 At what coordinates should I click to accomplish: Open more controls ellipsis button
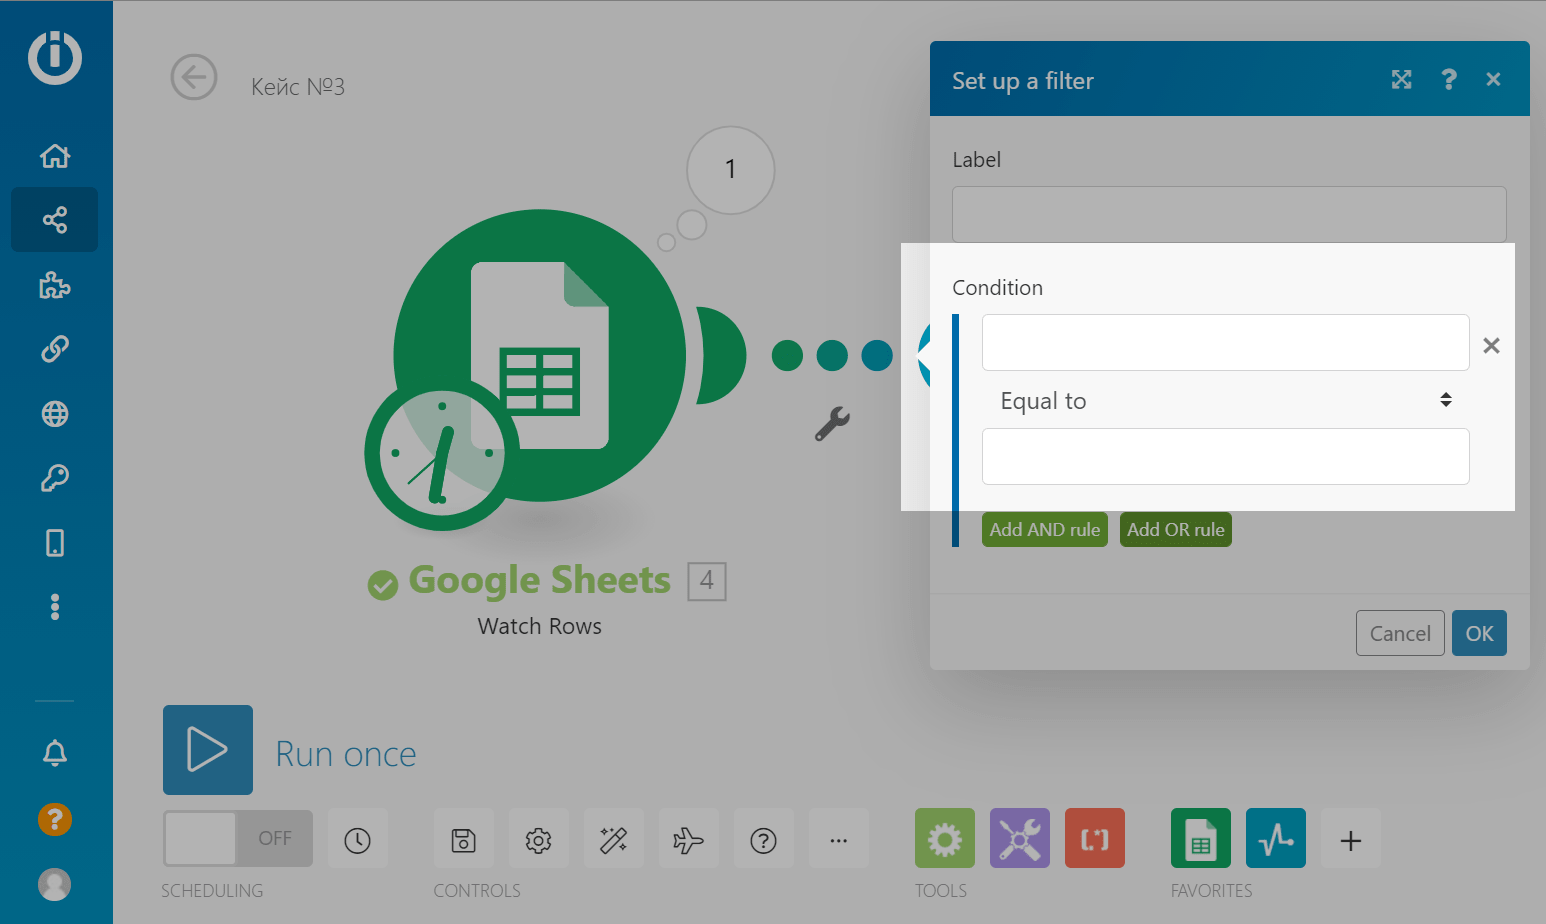(839, 840)
